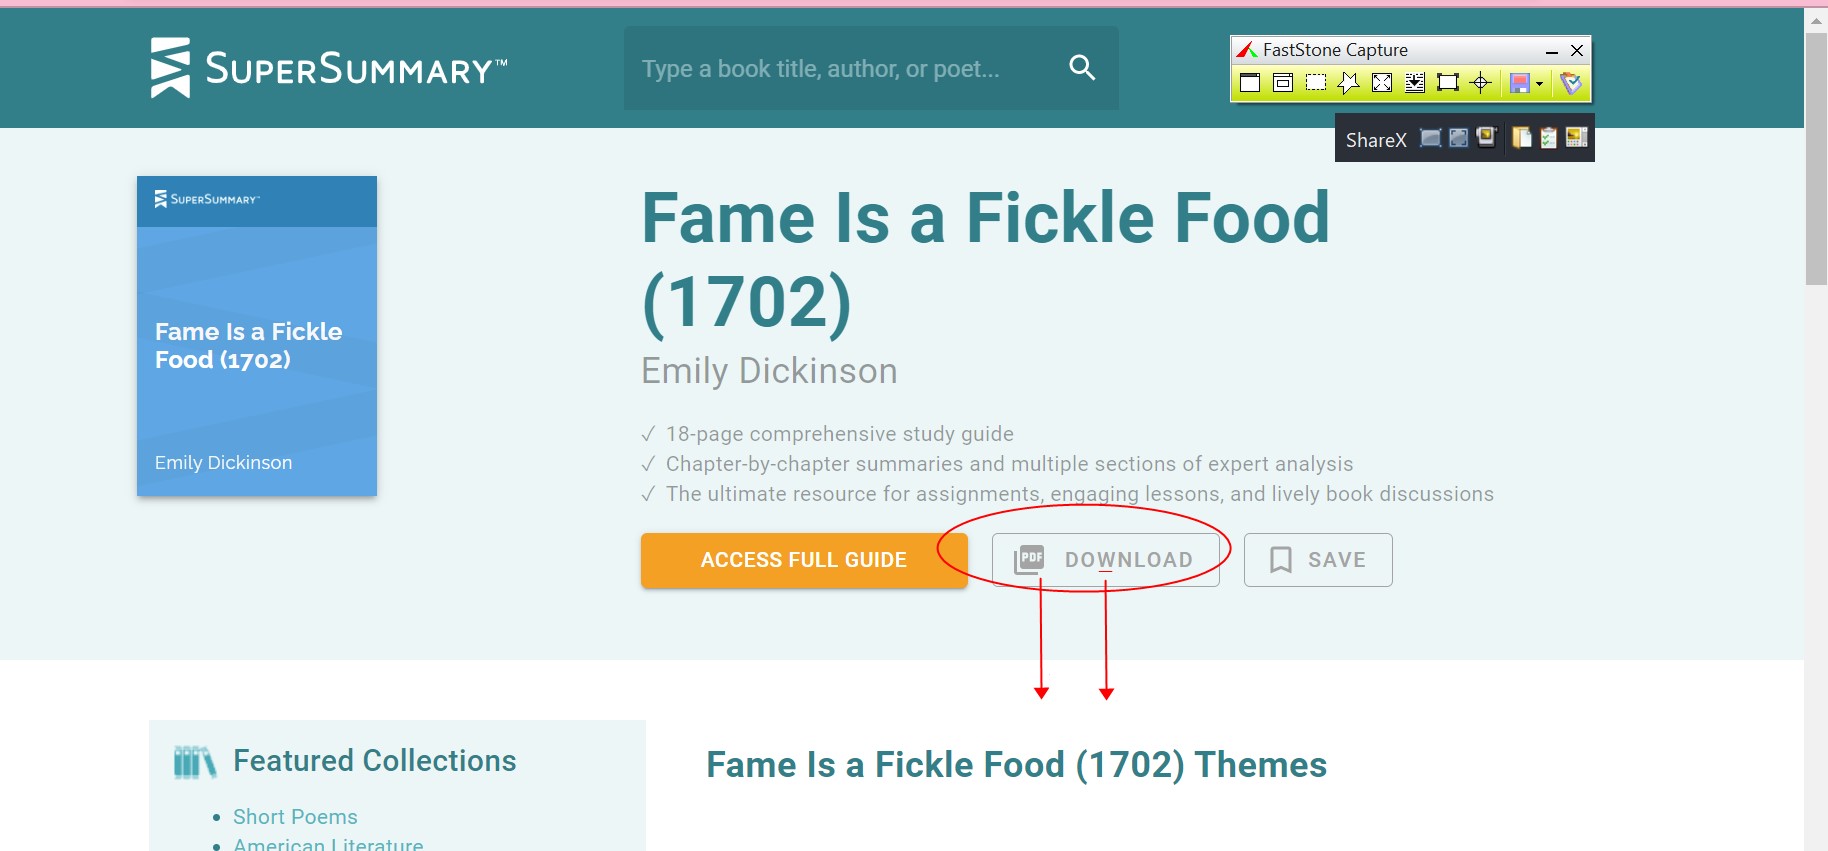Image resolution: width=1828 pixels, height=851 pixels.
Task: Choose the freehand region capture star icon
Action: click(x=1349, y=83)
